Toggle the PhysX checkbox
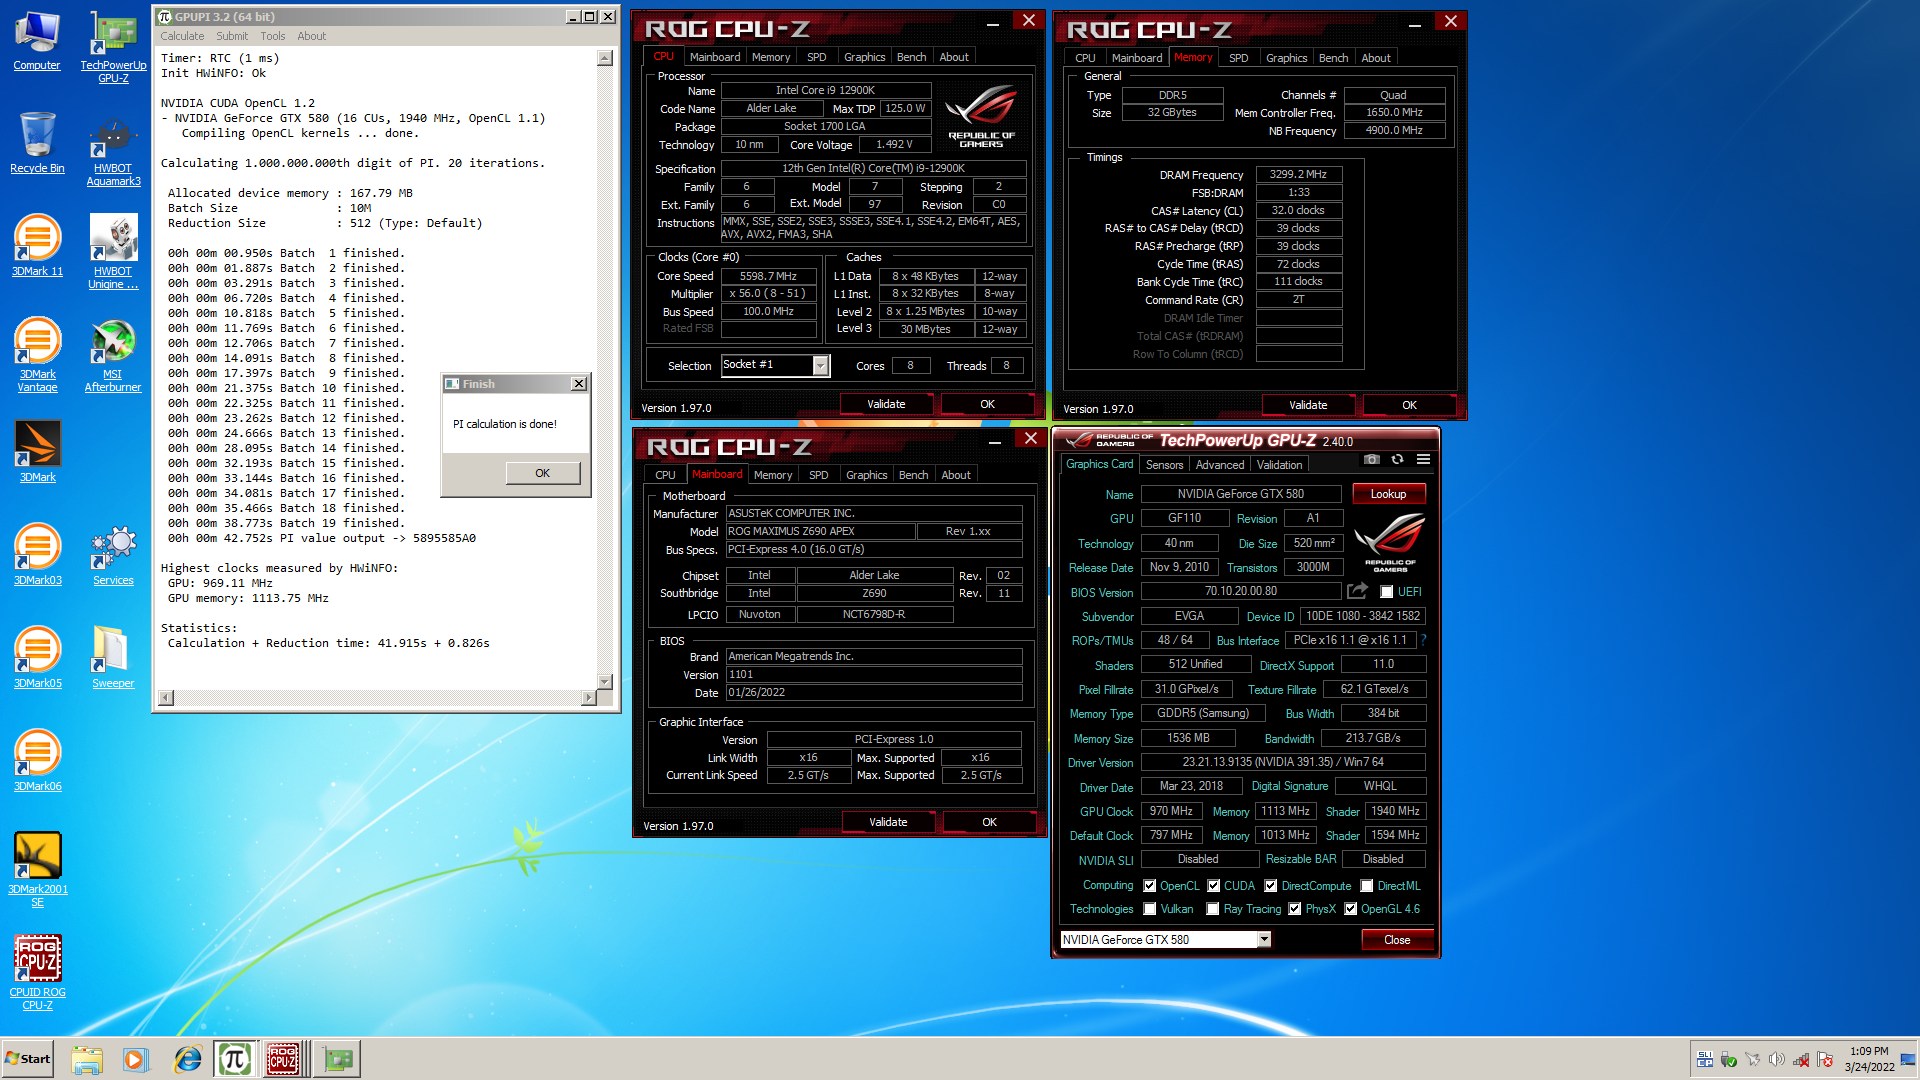 pyautogui.click(x=1294, y=909)
